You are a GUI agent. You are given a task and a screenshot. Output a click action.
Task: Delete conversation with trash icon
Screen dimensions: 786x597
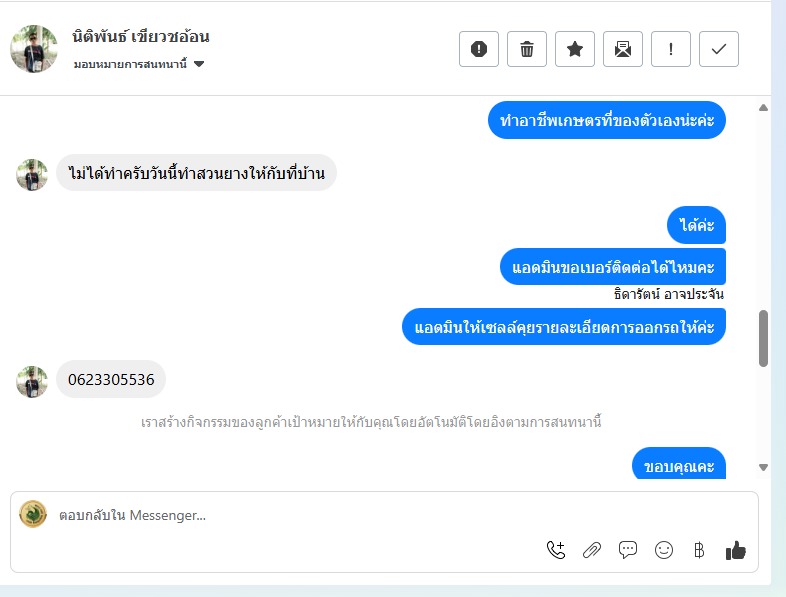527,49
